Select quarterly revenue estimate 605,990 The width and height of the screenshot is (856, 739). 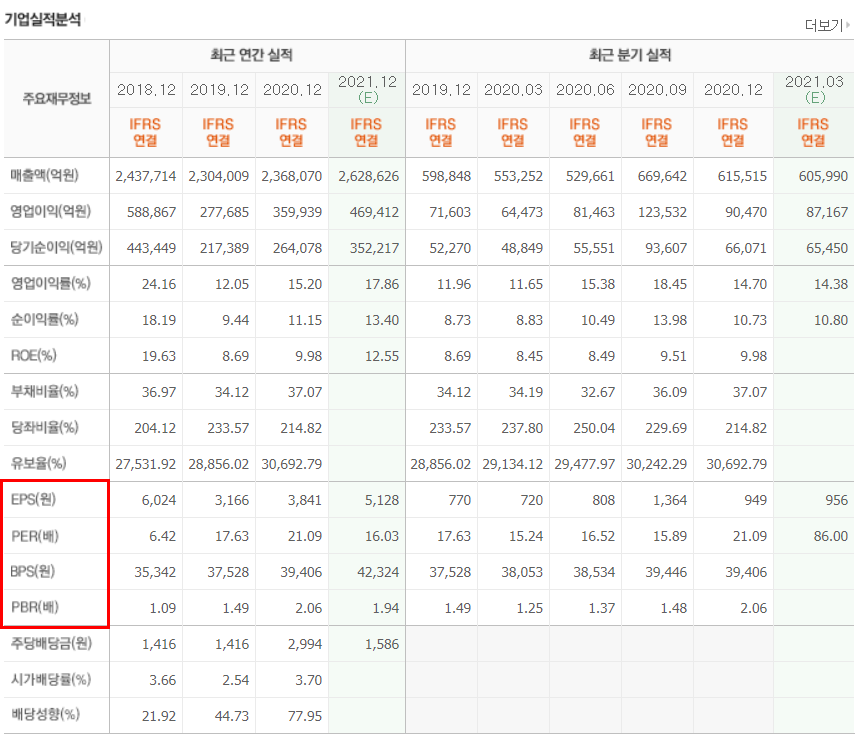[823, 176]
